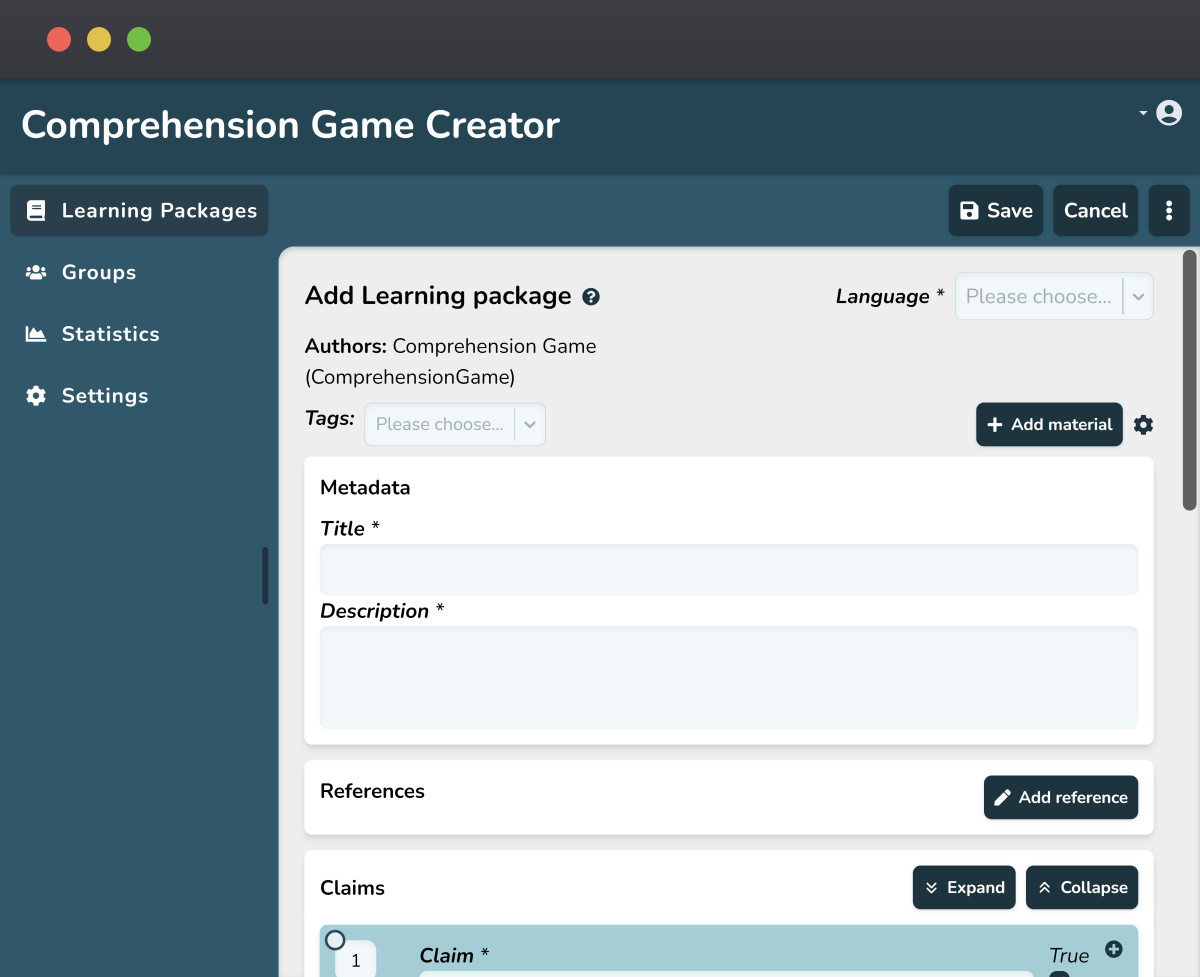The image size is (1200, 977).
Task: Click the sidebar resize handle
Action: pos(265,575)
